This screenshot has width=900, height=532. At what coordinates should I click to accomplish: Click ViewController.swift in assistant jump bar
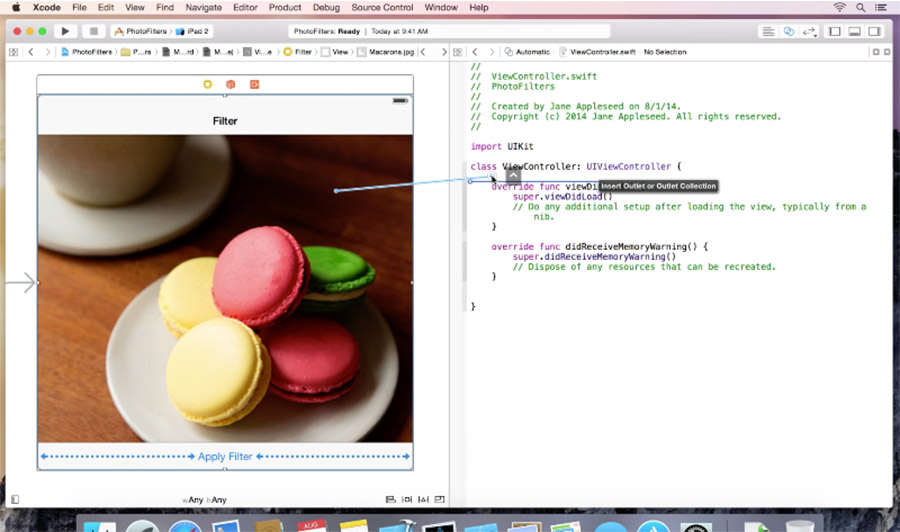point(597,52)
